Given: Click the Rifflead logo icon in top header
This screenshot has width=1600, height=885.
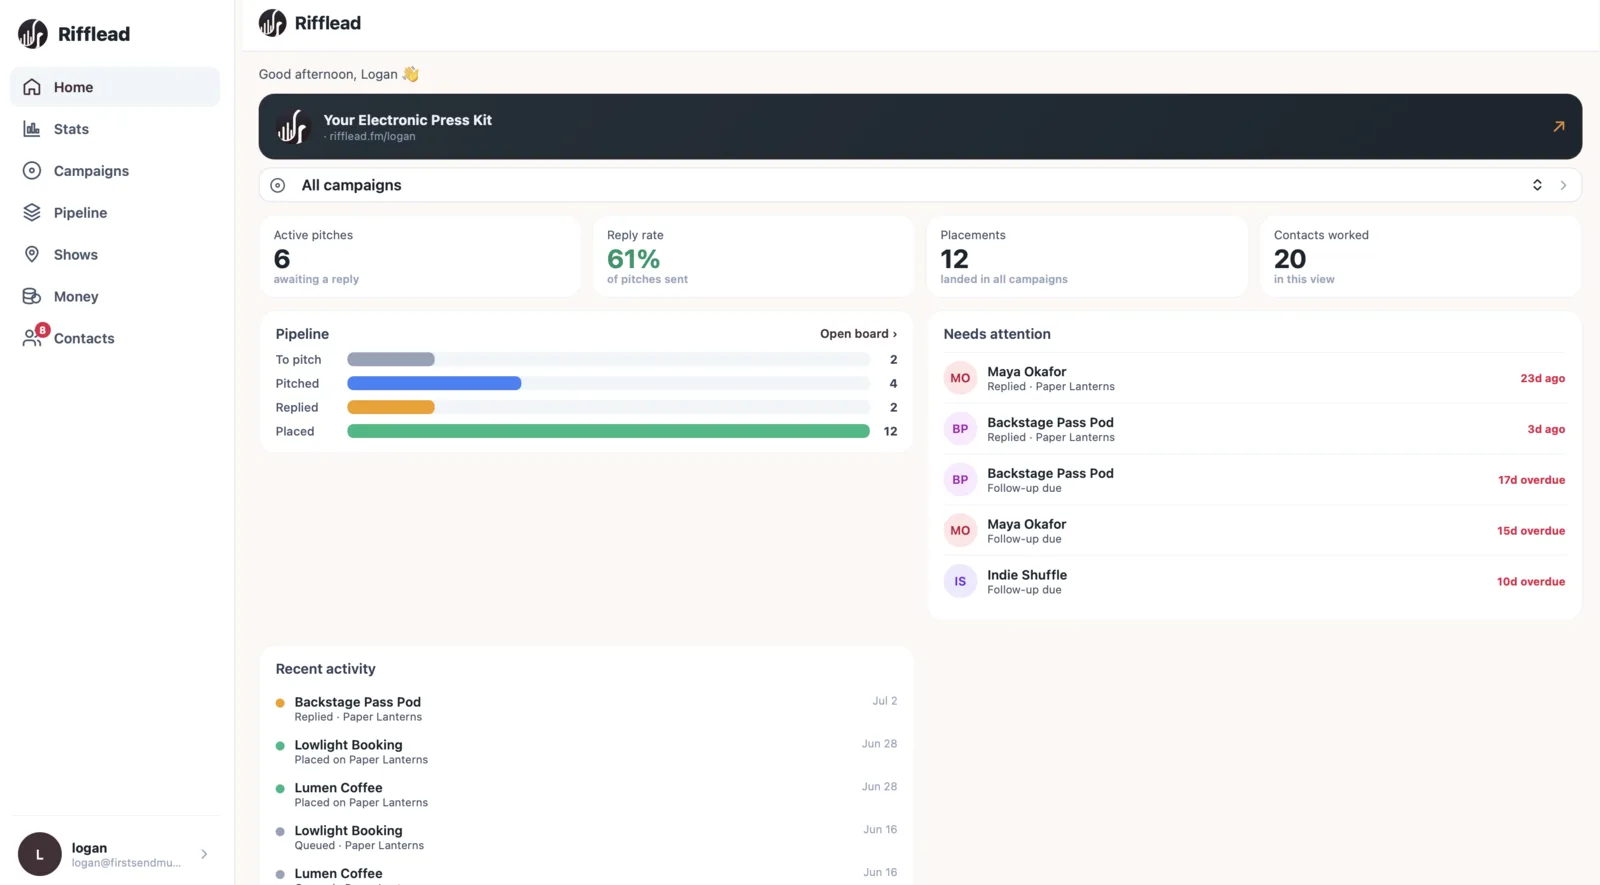Looking at the screenshot, I should [272, 23].
